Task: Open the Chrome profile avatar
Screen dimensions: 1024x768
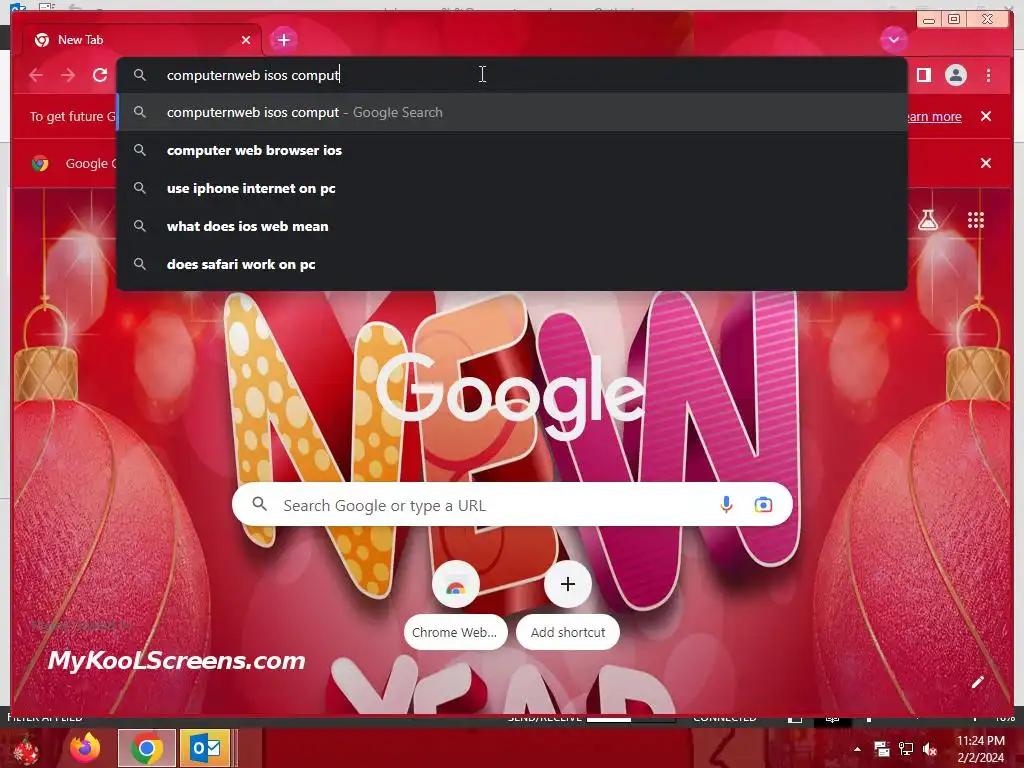Action: pos(955,75)
